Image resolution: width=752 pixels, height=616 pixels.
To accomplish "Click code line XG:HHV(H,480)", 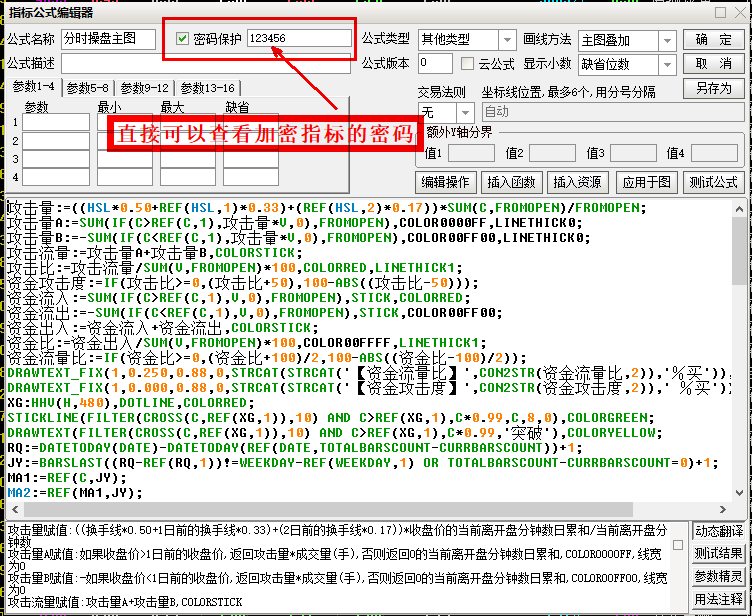I will [x=130, y=403].
